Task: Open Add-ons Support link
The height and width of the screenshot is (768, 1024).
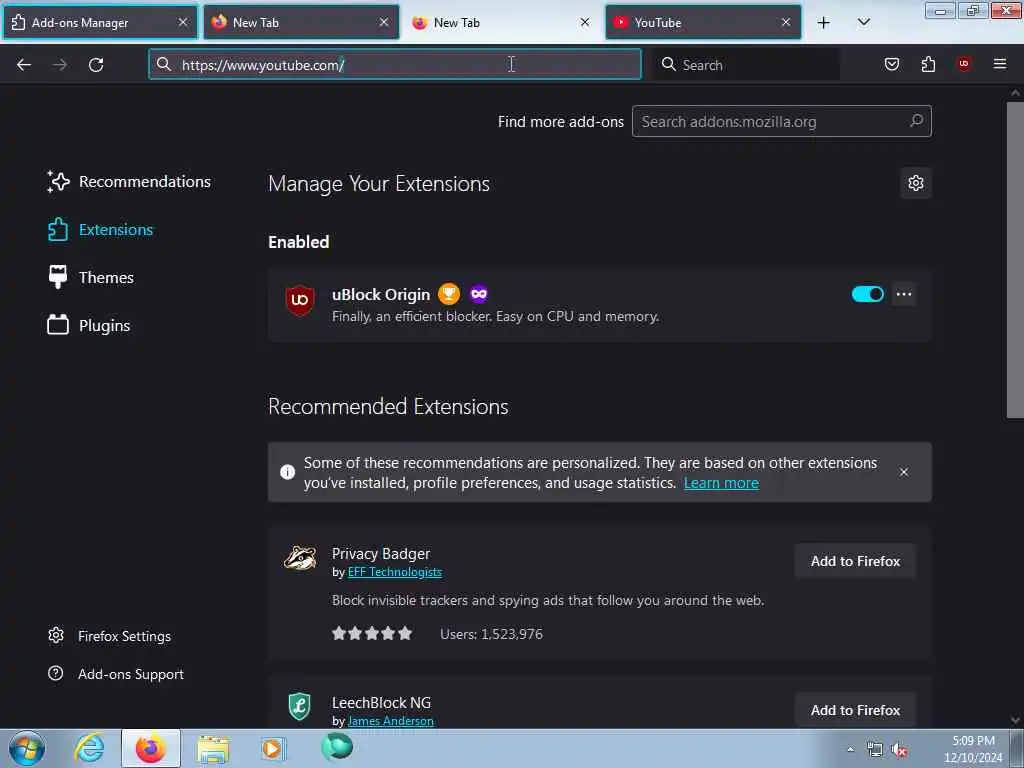Action: [x=116, y=674]
